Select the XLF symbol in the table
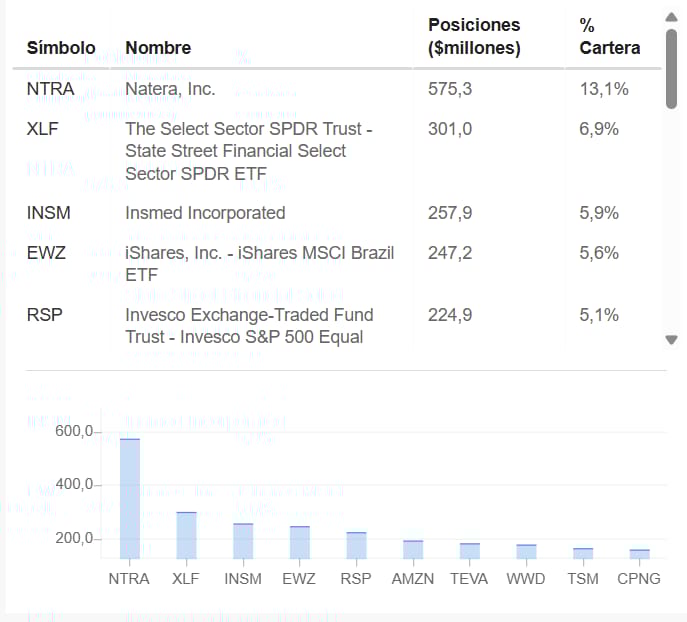Viewport: 687px width, 622px height. [43, 129]
